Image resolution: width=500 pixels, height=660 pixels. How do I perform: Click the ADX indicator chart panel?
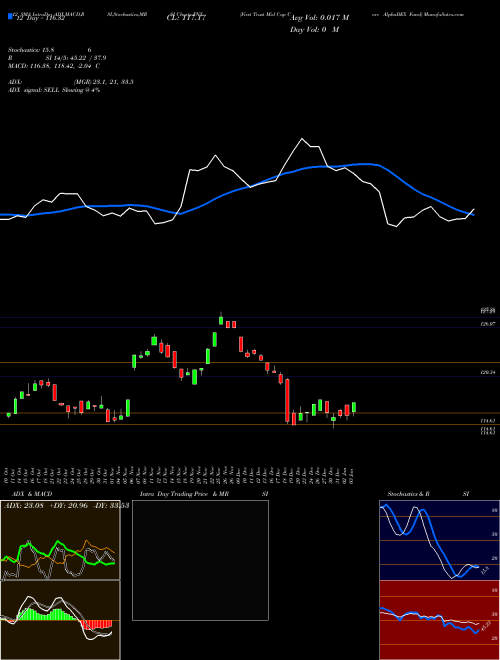click(60, 540)
